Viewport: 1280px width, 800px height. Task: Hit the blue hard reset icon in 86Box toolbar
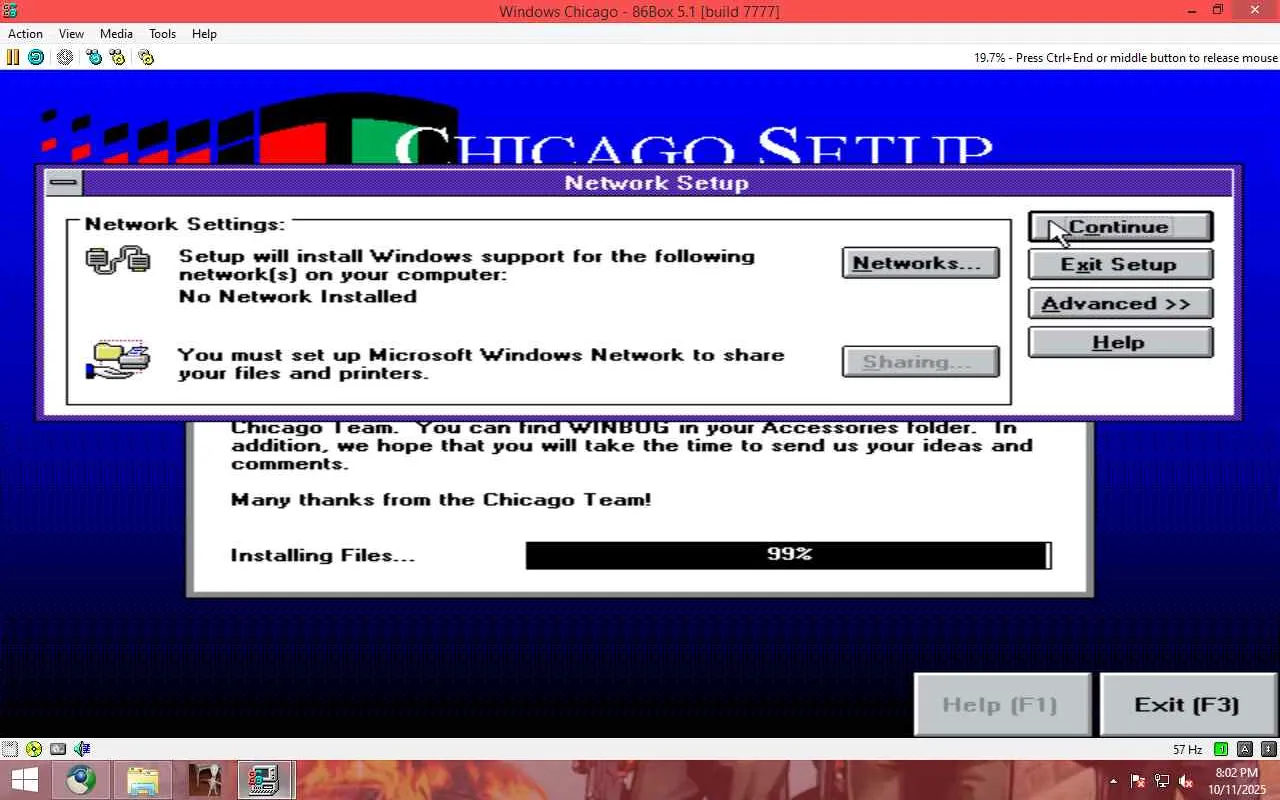(x=36, y=57)
